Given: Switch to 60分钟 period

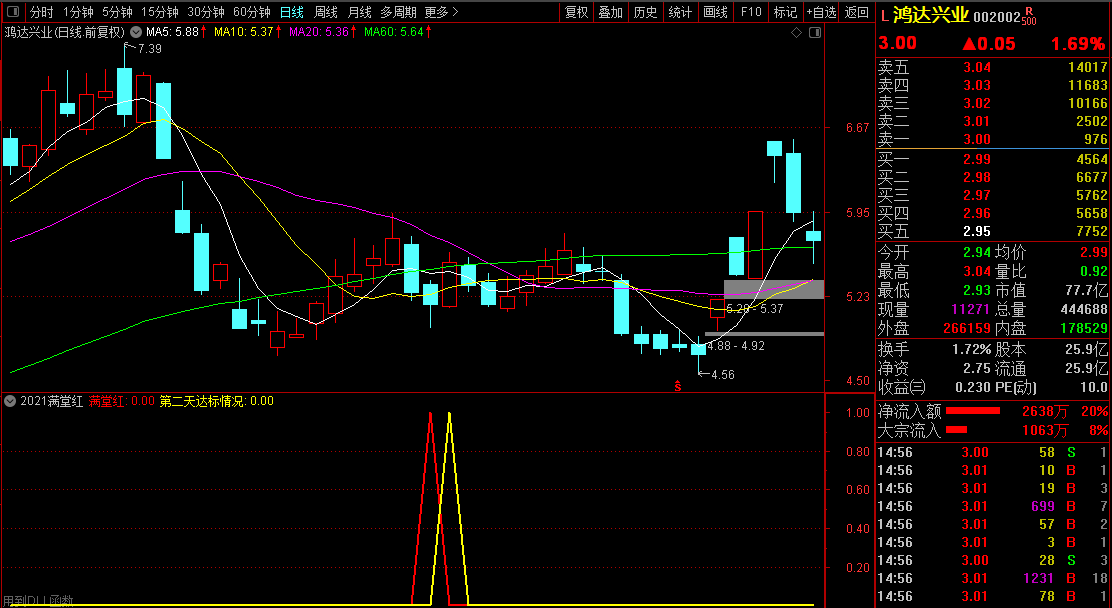Looking at the screenshot, I should point(252,12).
